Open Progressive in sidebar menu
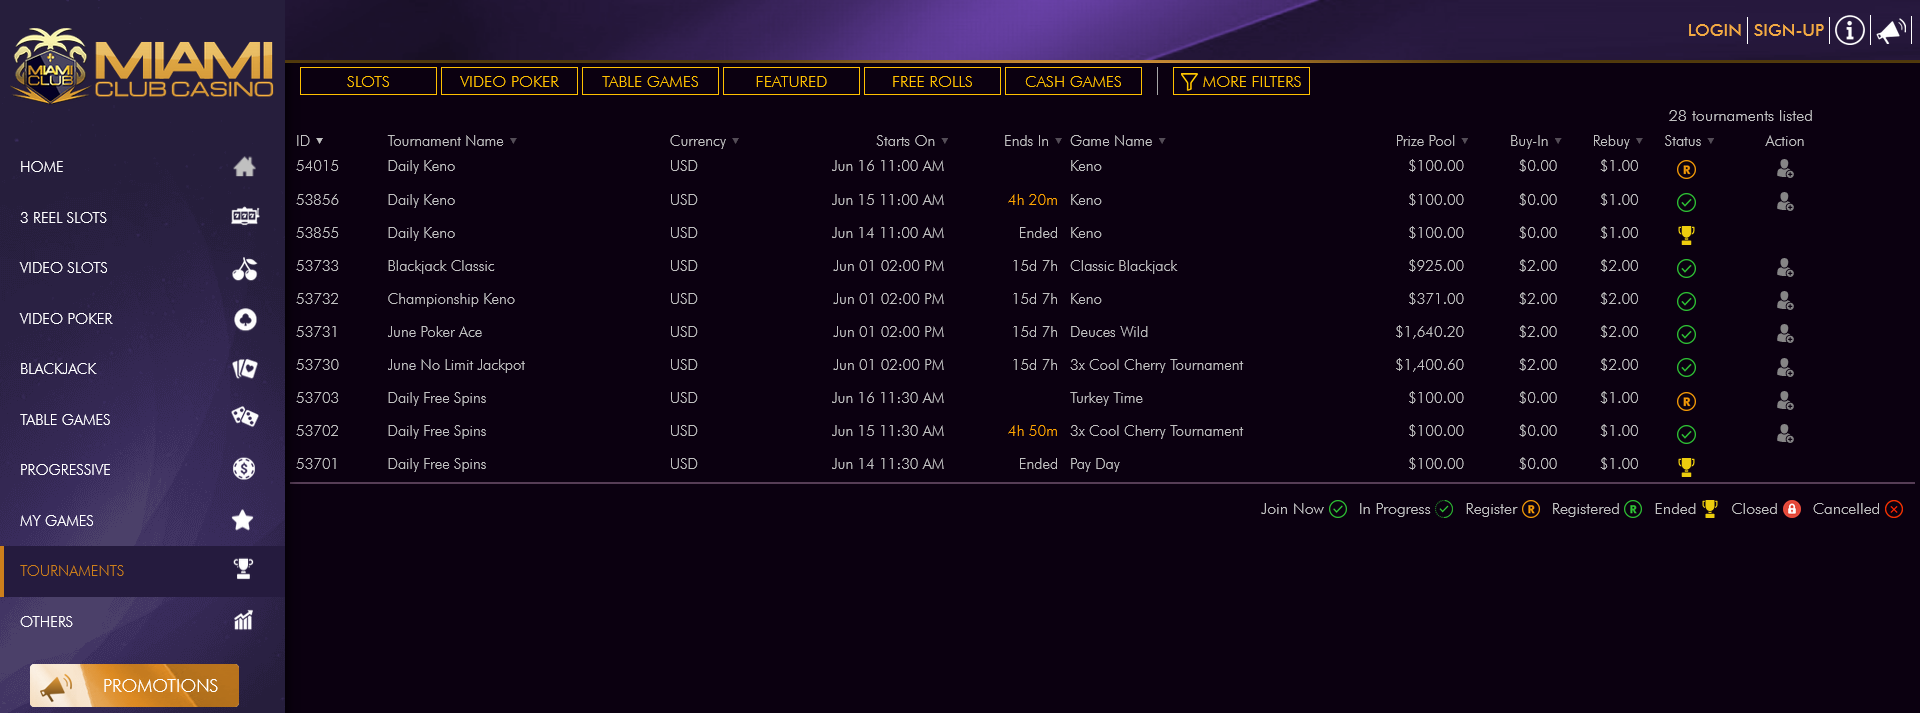1920x713 pixels. coord(142,470)
